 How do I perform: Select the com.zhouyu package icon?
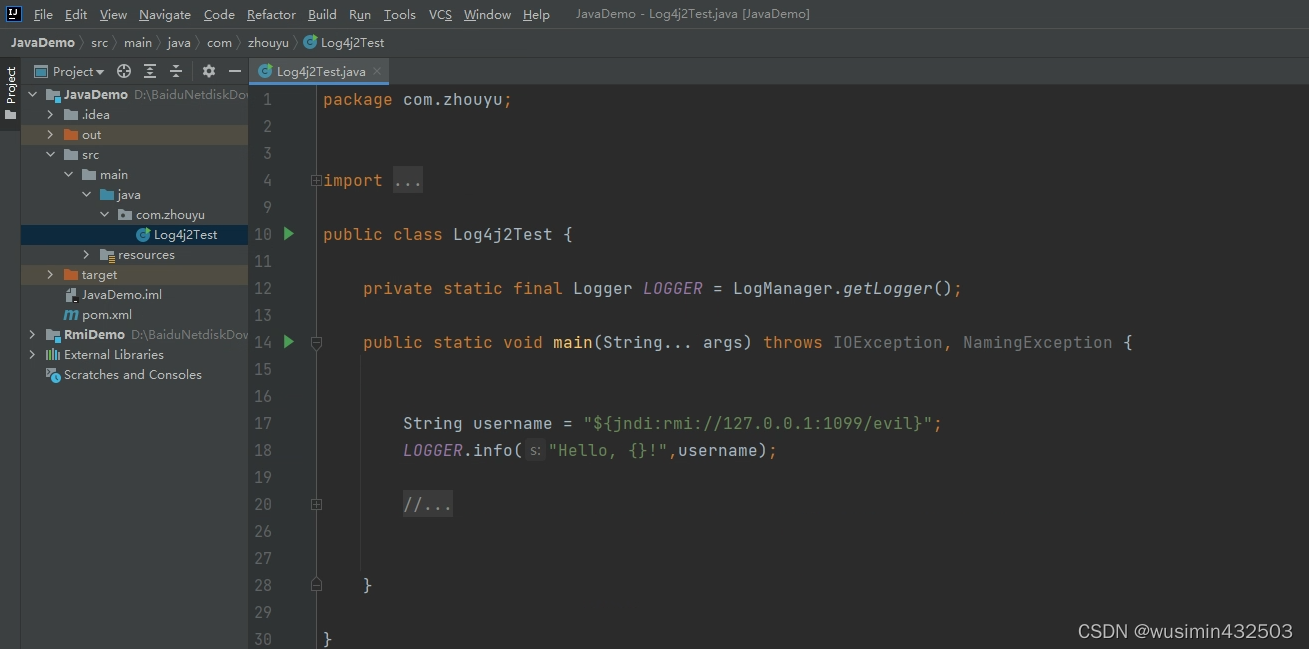tap(125, 215)
